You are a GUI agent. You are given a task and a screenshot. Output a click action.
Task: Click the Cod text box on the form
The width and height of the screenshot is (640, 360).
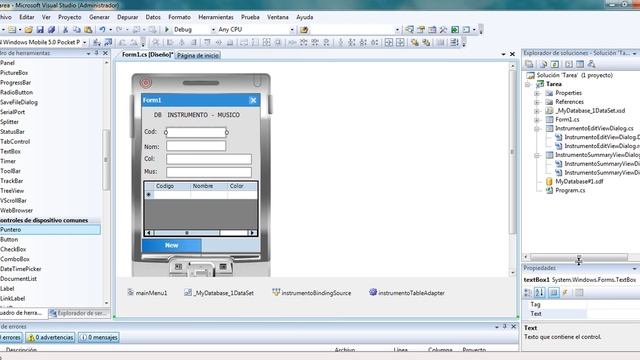[x=196, y=132]
